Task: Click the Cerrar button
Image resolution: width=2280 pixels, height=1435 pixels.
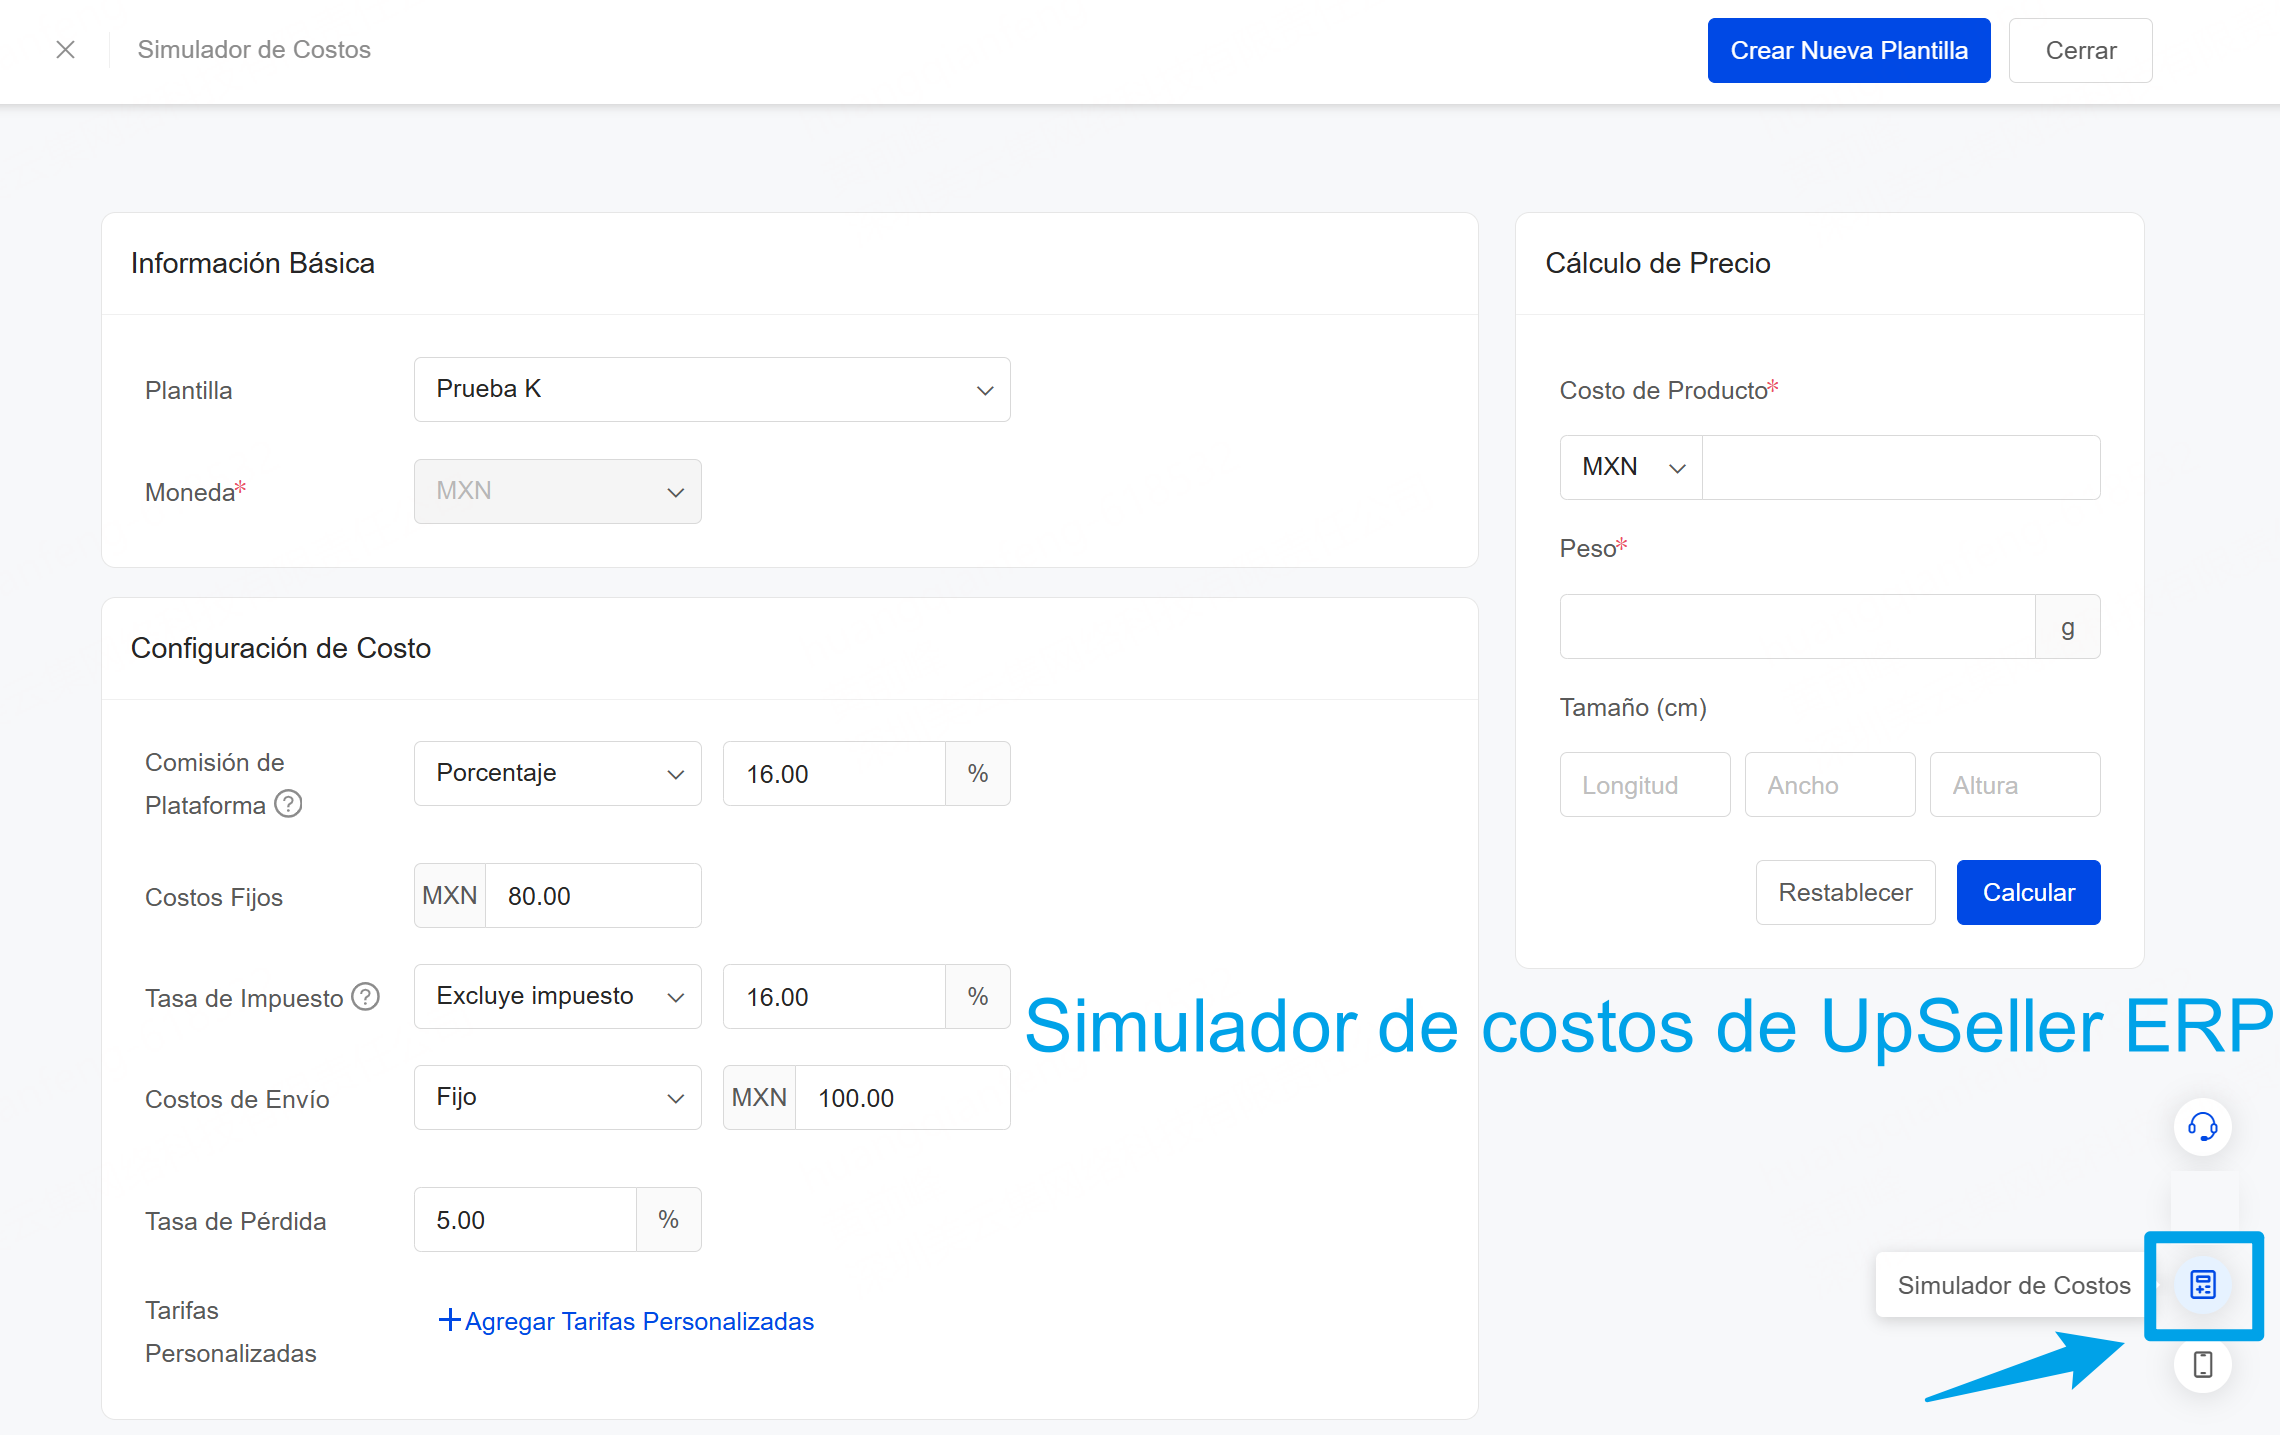Action: tap(2080, 50)
